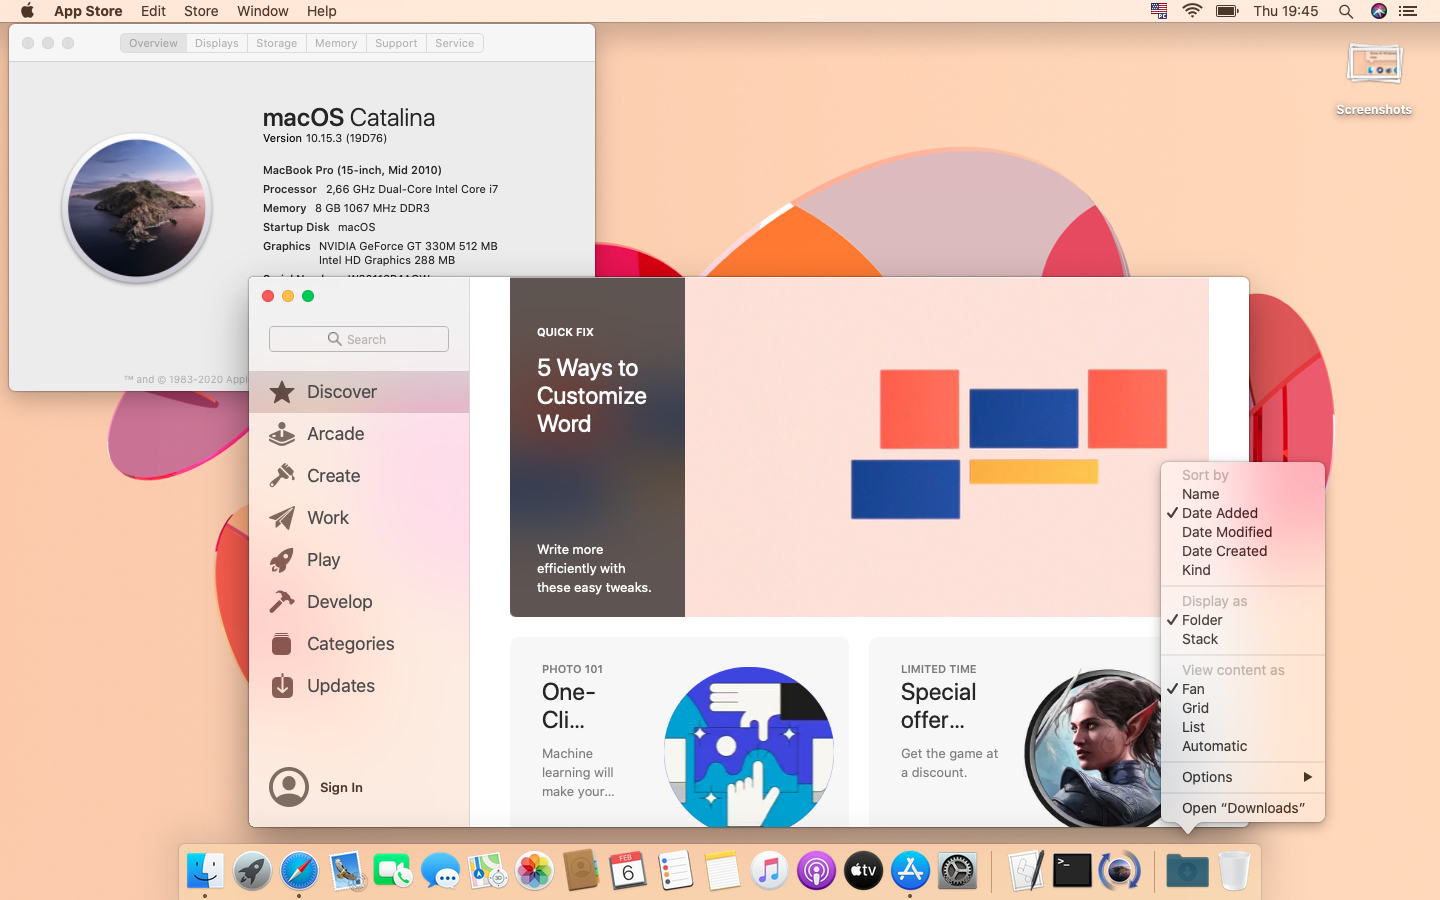Sort the stack by Kind
Viewport: 1440px width, 900px height.
click(x=1243, y=570)
